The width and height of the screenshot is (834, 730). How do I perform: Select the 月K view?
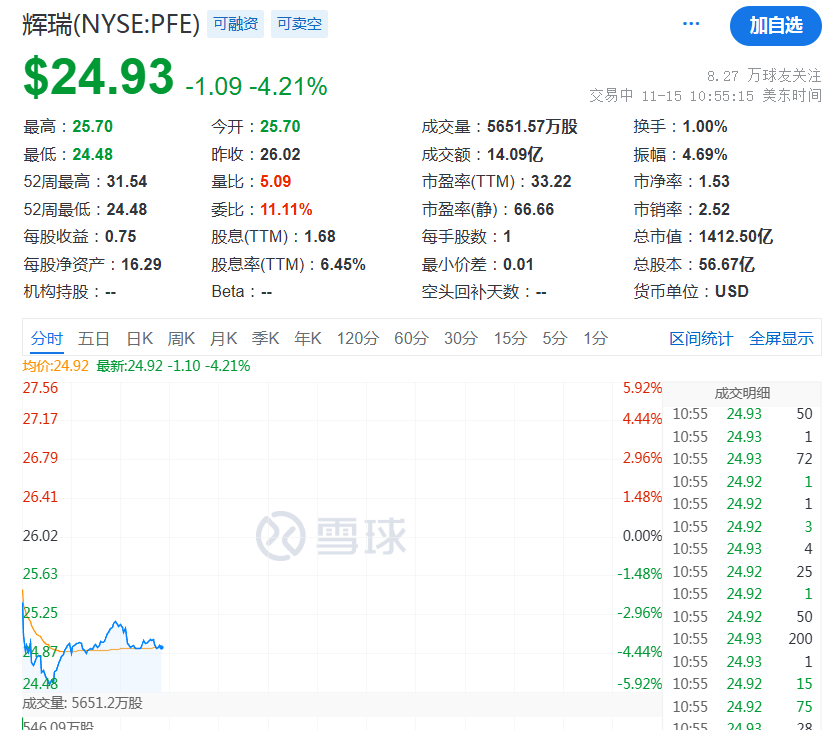click(x=223, y=339)
